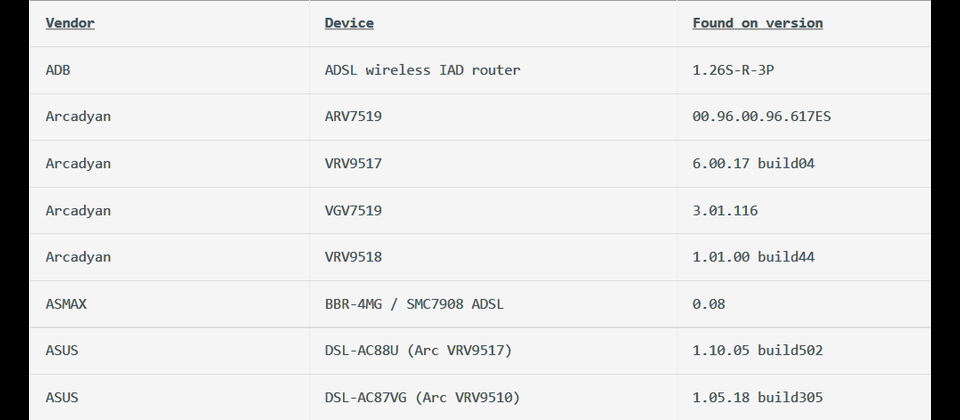The width and height of the screenshot is (960, 420).
Task: Select the VRV9518 device cell
Action: [x=353, y=257]
